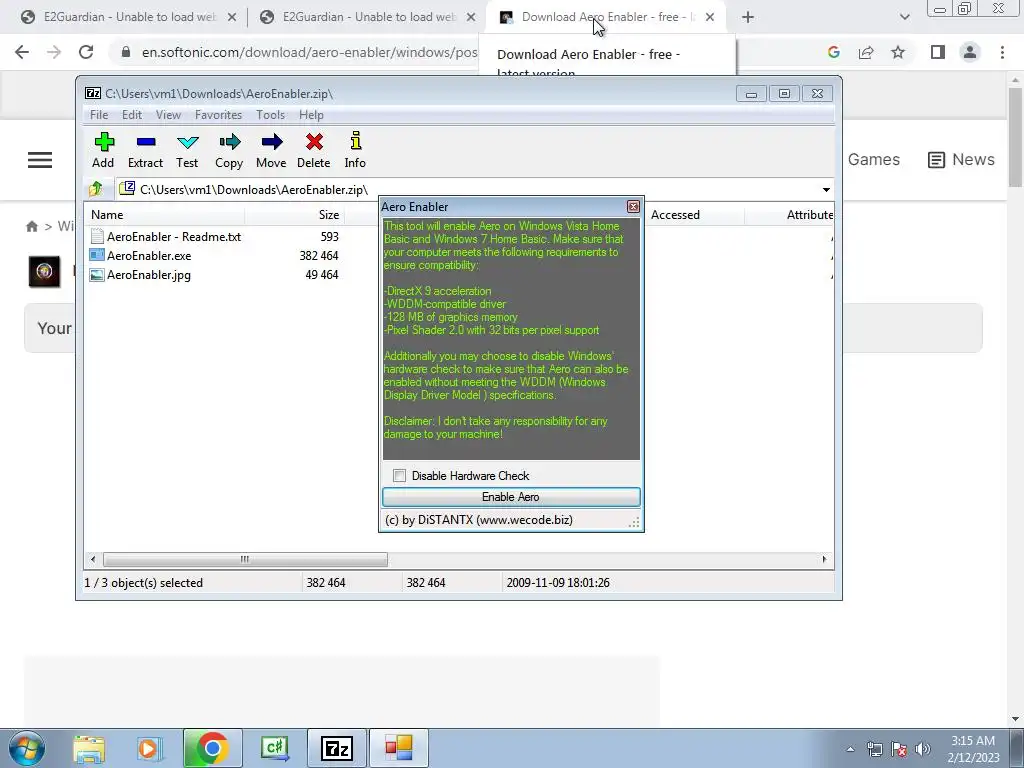This screenshot has height=768, width=1024.
Task: Click the right arrow of horizontal scrollbar
Action: (824, 559)
